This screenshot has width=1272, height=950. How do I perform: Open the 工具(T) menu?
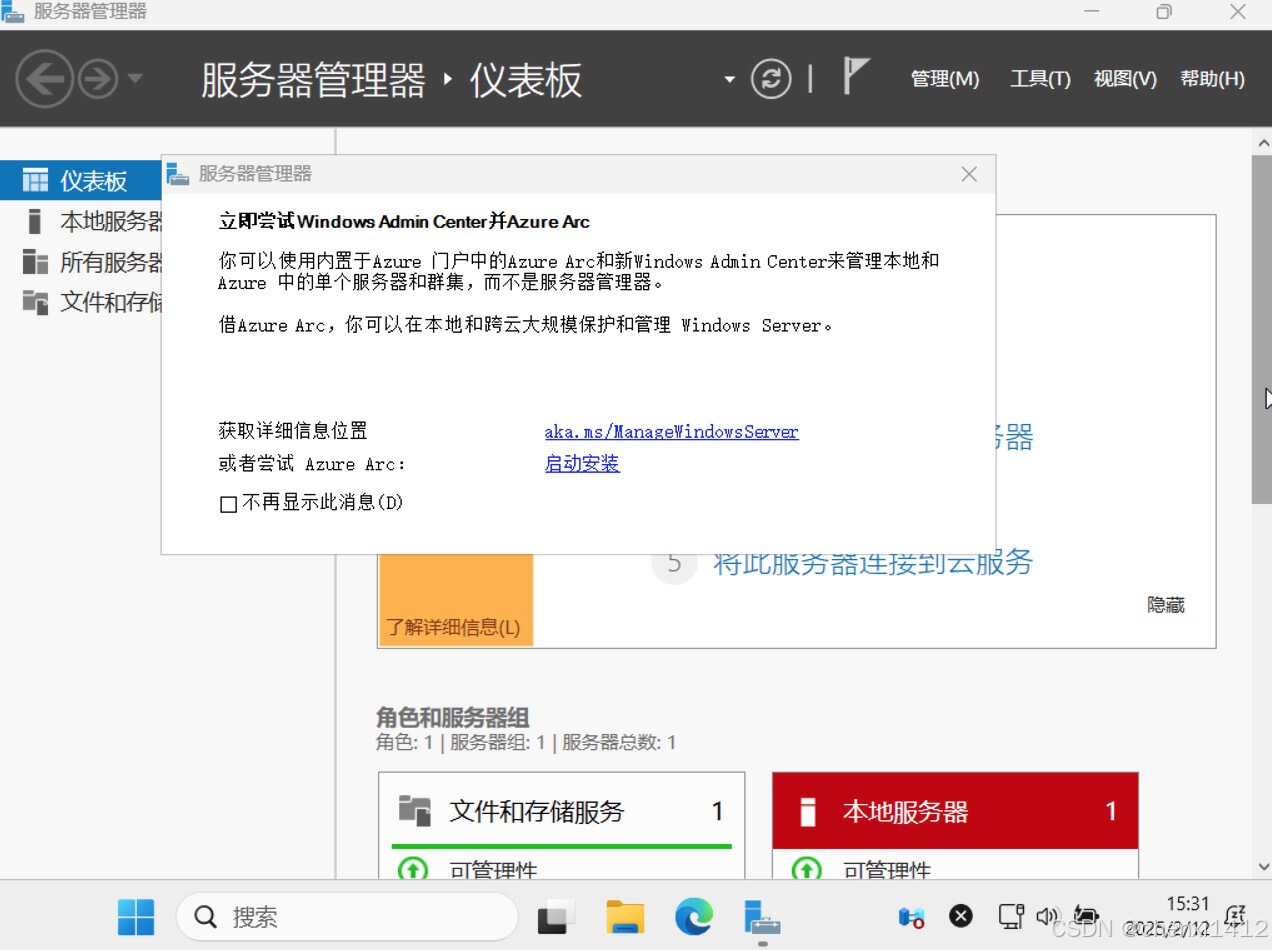pos(1040,79)
